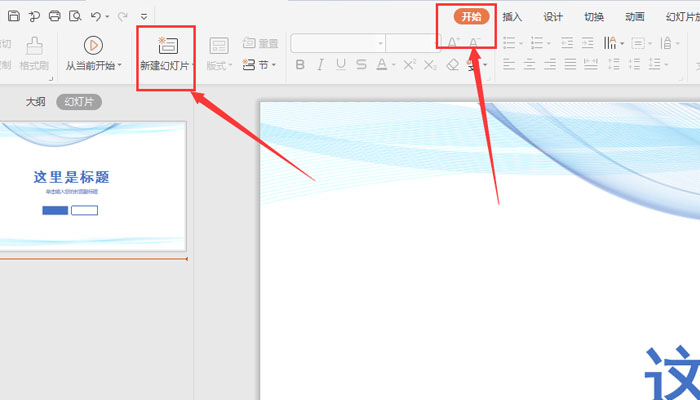Click the eraser clear formatting icon
The image size is (700, 400).
[452, 65]
